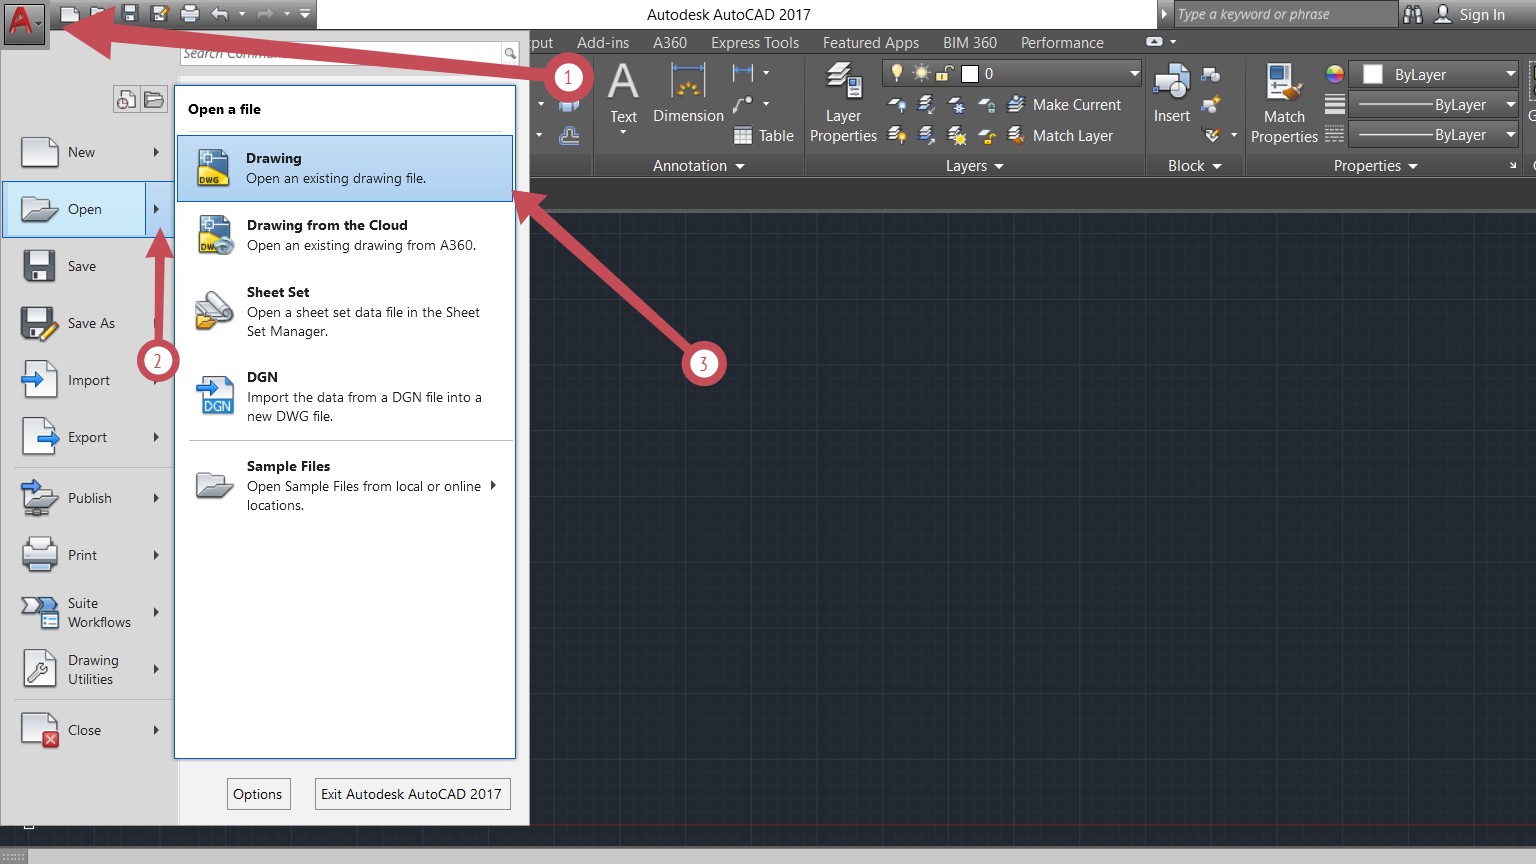Expand the Open submenu arrow
Screen dimensions: 1536x864
tap(156, 209)
